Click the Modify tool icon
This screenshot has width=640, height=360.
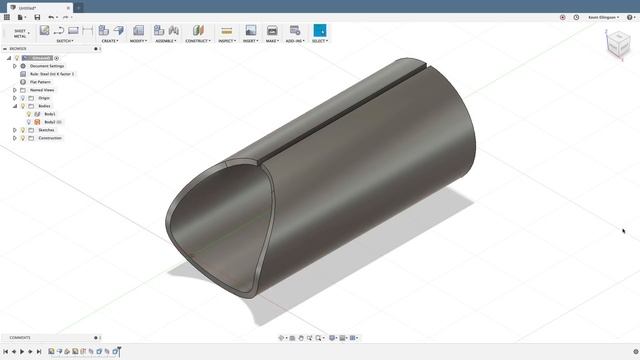tap(138, 30)
